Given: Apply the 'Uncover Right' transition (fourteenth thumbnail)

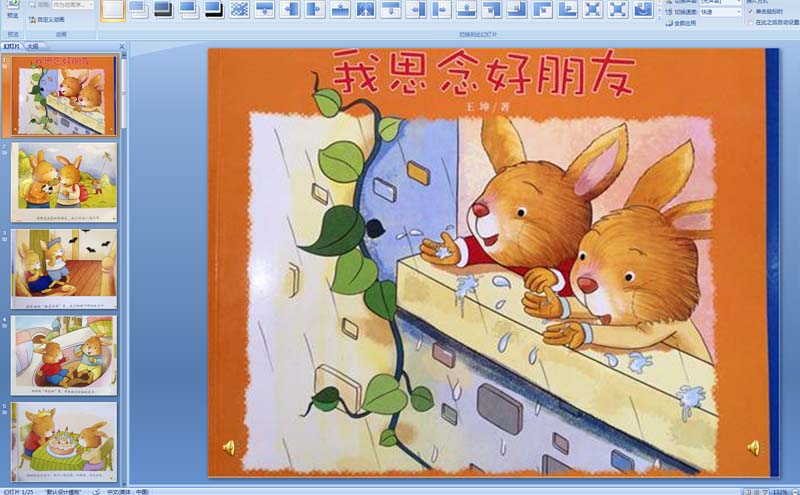Looking at the screenshot, I should pos(441,9).
